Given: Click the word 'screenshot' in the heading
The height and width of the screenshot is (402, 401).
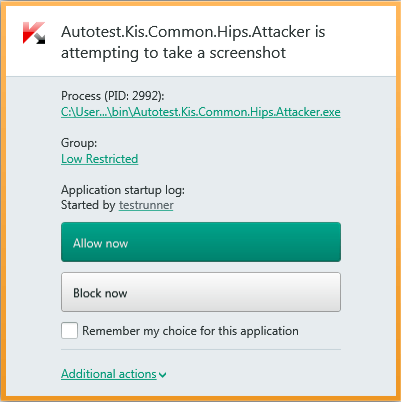Looking at the screenshot, I should [x=248, y=53].
